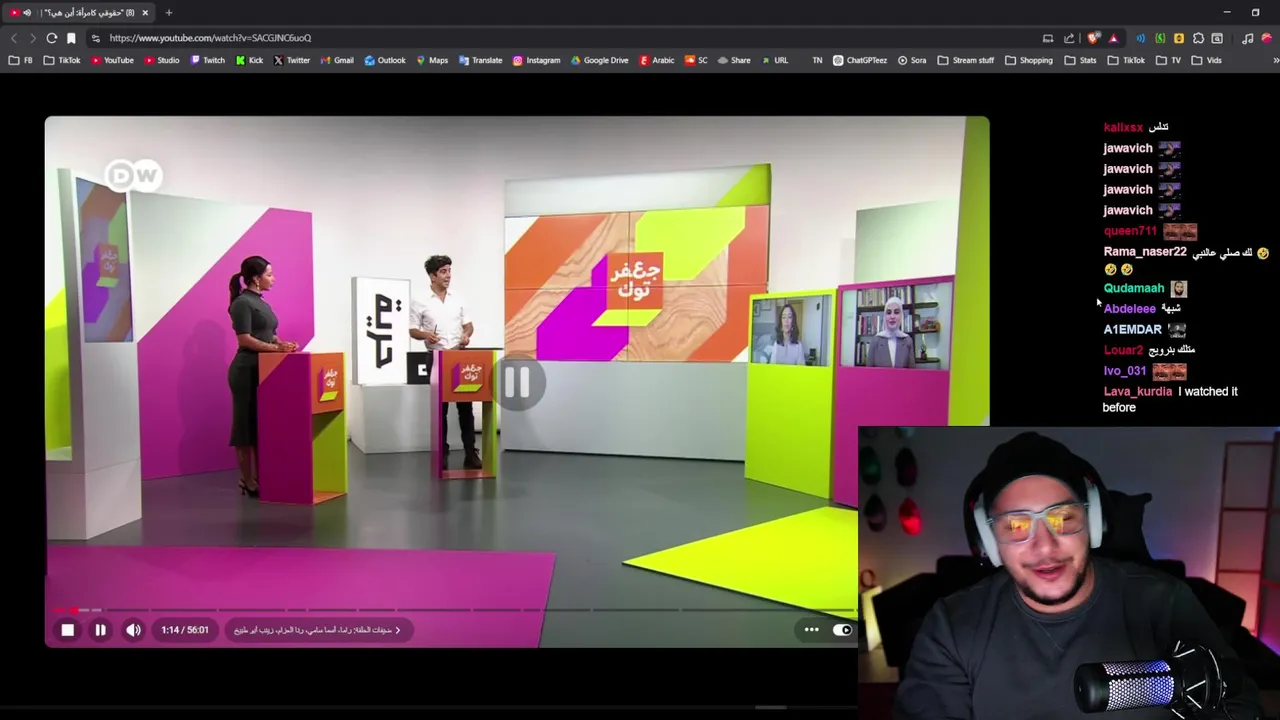Screen dimensions: 1280x720
Task: Mute the video with the speaker icon
Action: [x=133, y=630]
